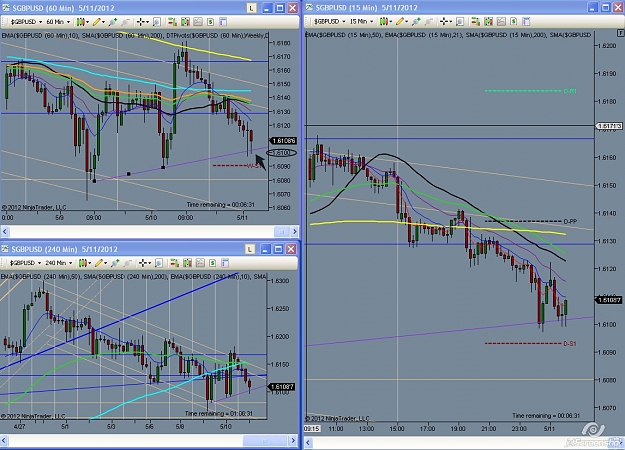
Task: Open Strategies icon in 60 Min chart
Action: pyautogui.click(x=210, y=22)
